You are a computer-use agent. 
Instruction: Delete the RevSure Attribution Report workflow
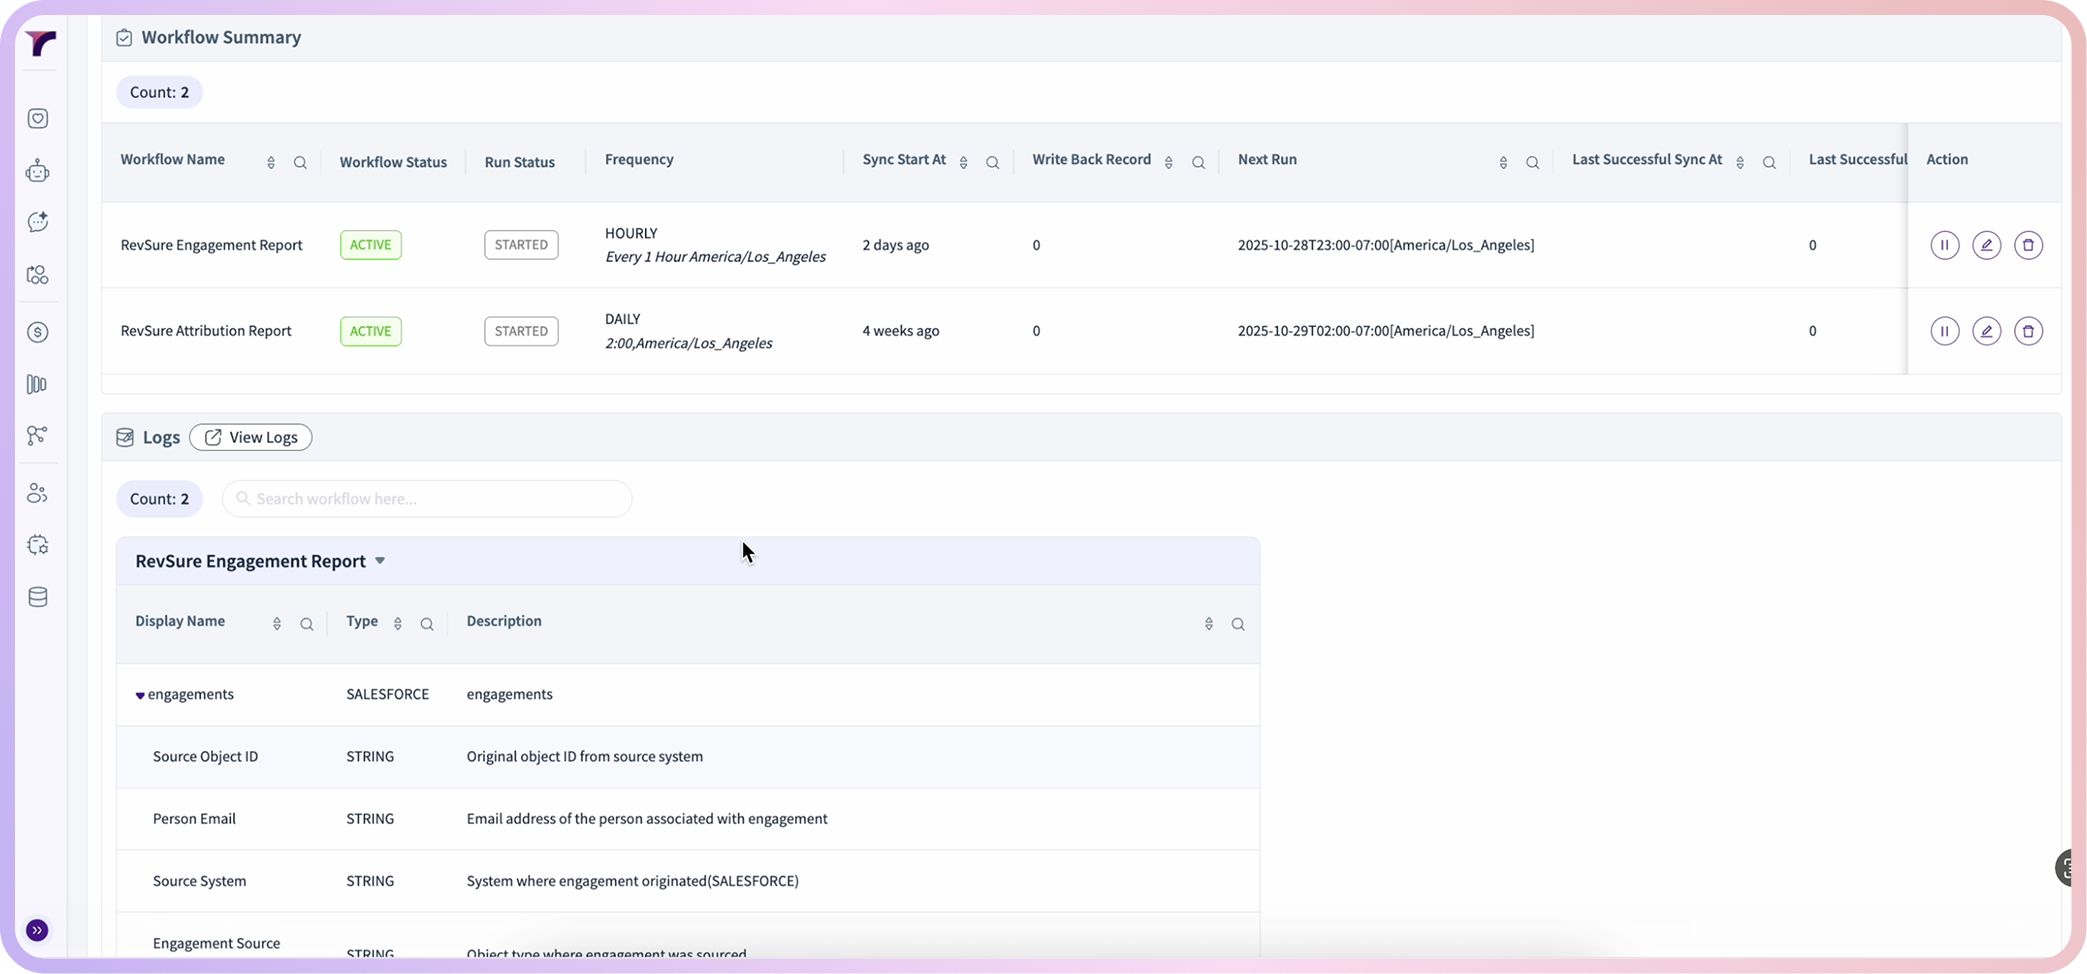(x=2028, y=331)
